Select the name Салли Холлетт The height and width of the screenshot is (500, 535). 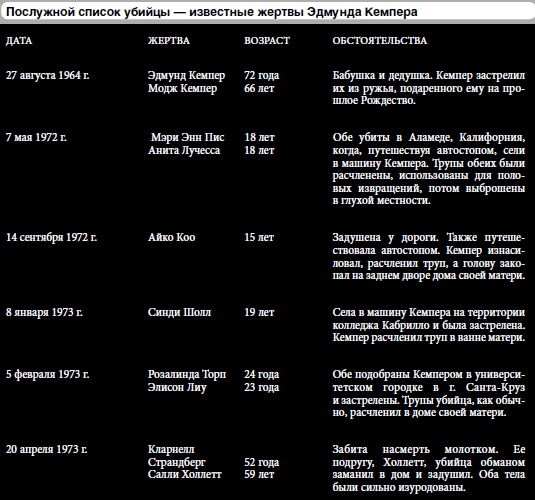coord(185,474)
